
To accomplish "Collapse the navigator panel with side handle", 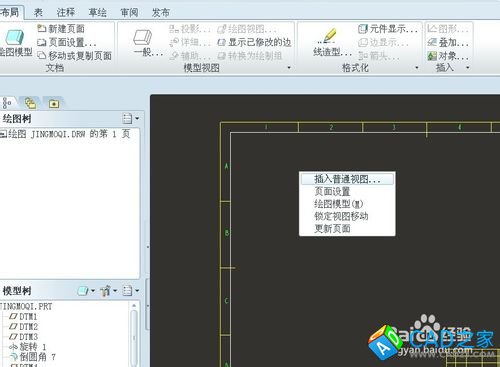I will click(x=147, y=247).
